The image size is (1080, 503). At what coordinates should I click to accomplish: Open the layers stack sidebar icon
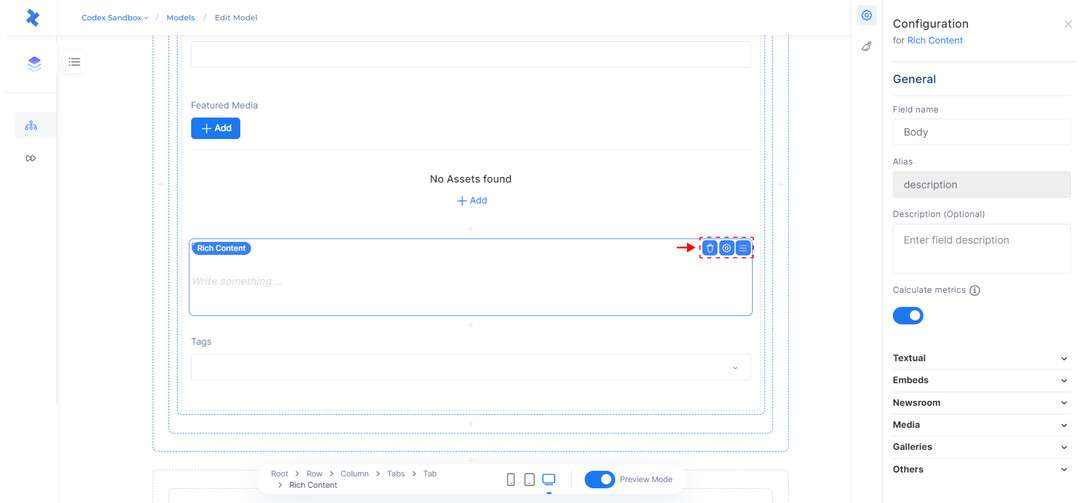coord(34,64)
